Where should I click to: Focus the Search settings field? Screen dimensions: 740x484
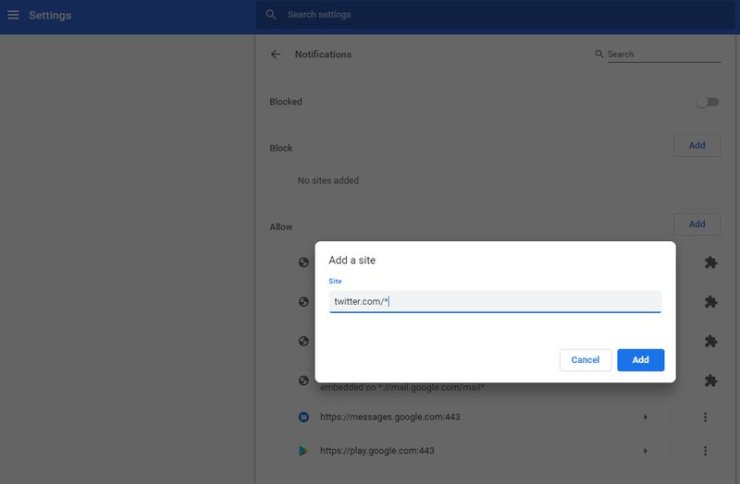pyautogui.click(x=495, y=15)
